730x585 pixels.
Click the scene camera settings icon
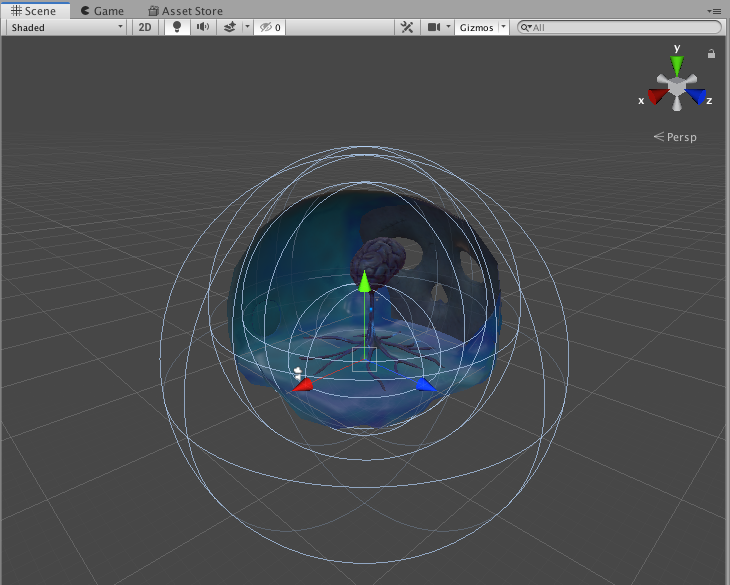click(433, 27)
